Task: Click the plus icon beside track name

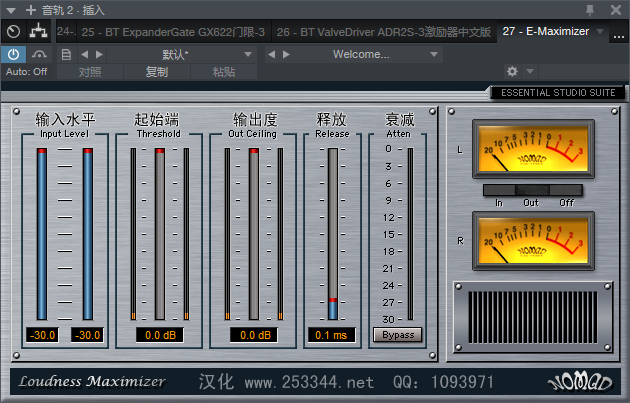Action: coord(30,9)
